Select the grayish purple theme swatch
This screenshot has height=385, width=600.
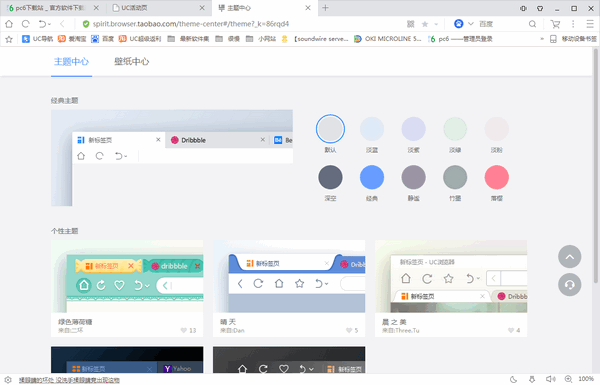[x=413, y=177]
